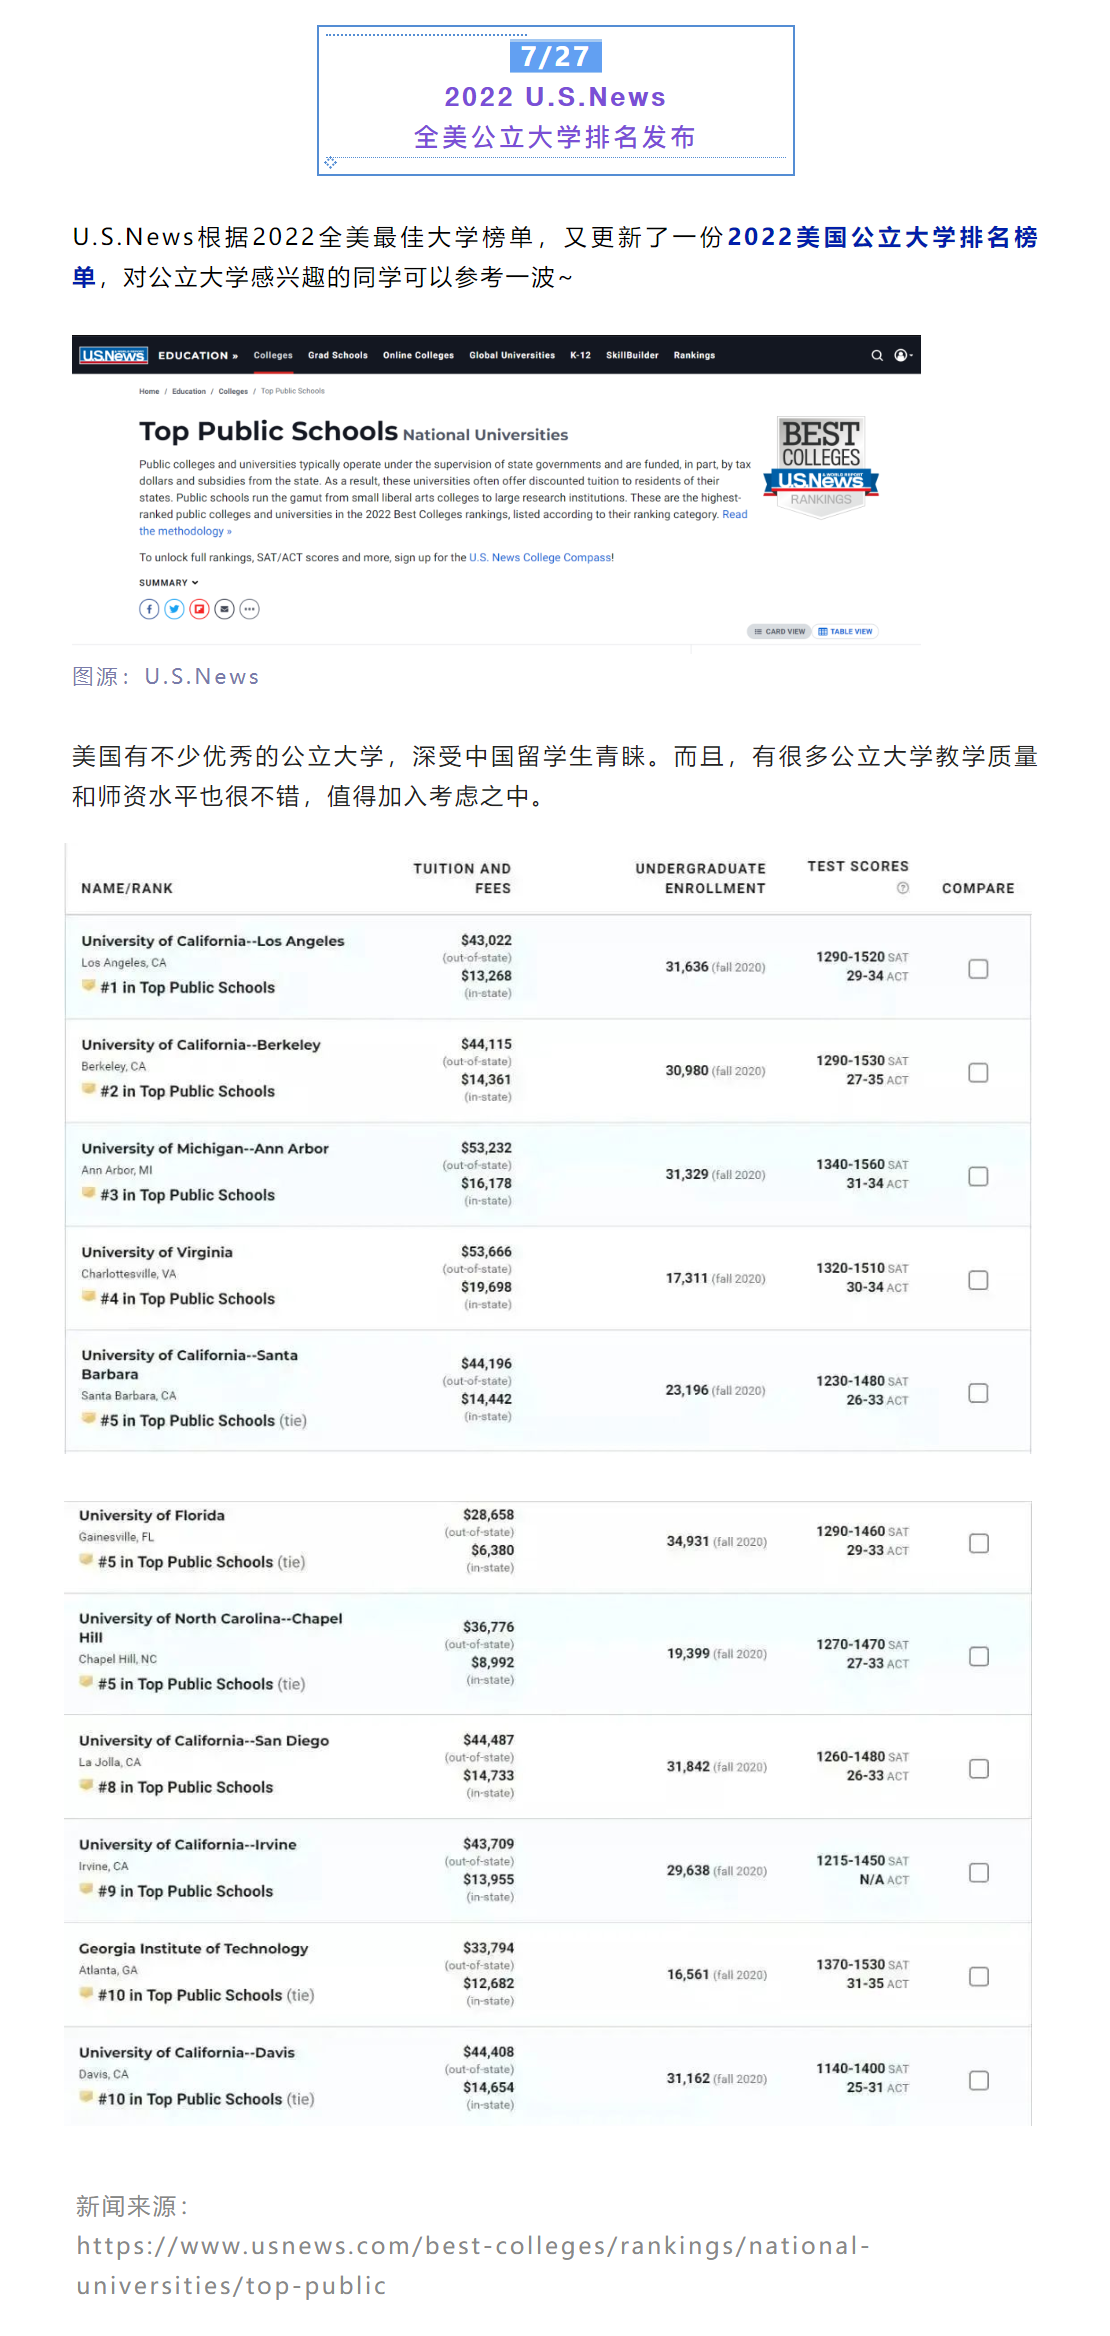This screenshot has height=2336, width=1110.
Task: Tick compare checkbox for University of Florida
Action: [x=979, y=1544]
